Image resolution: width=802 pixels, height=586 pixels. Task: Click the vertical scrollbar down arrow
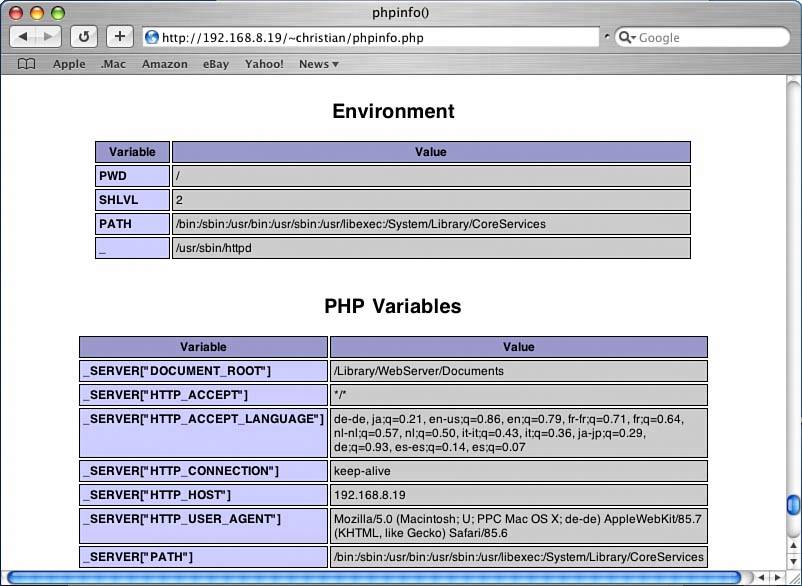coord(793,560)
